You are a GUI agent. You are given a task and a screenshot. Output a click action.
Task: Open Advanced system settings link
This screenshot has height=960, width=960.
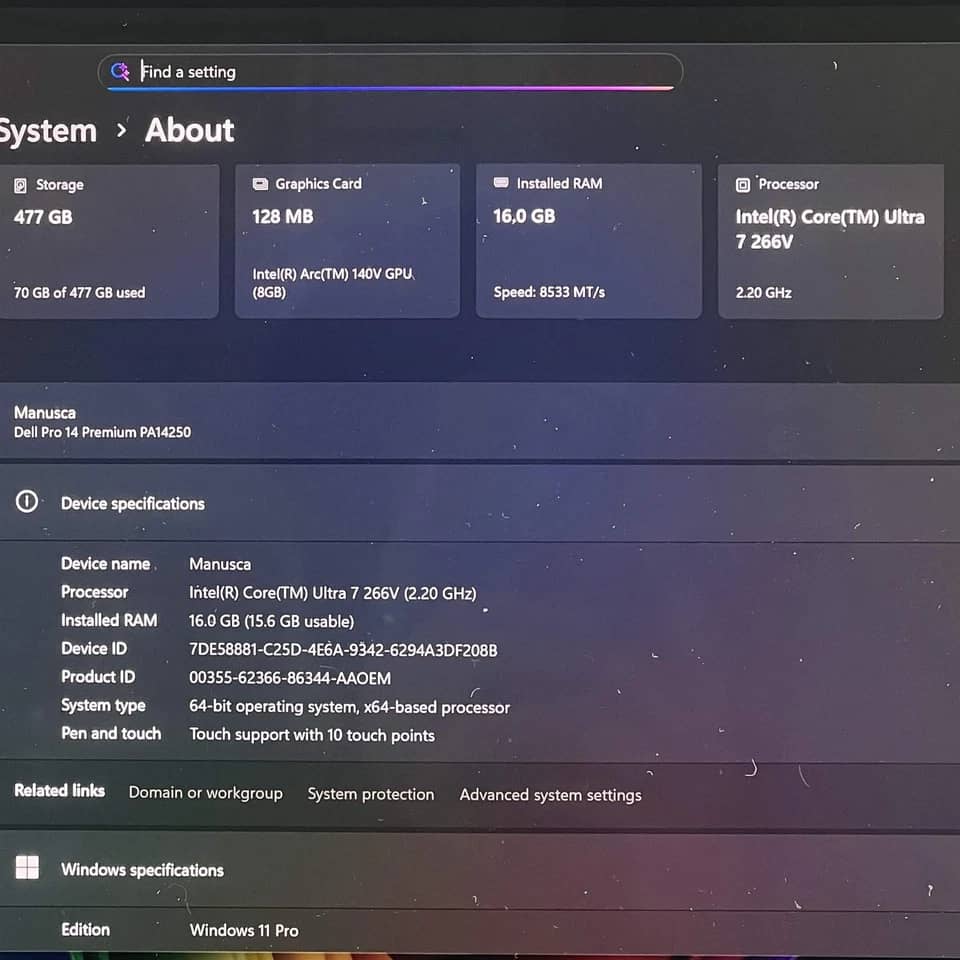point(550,795)
